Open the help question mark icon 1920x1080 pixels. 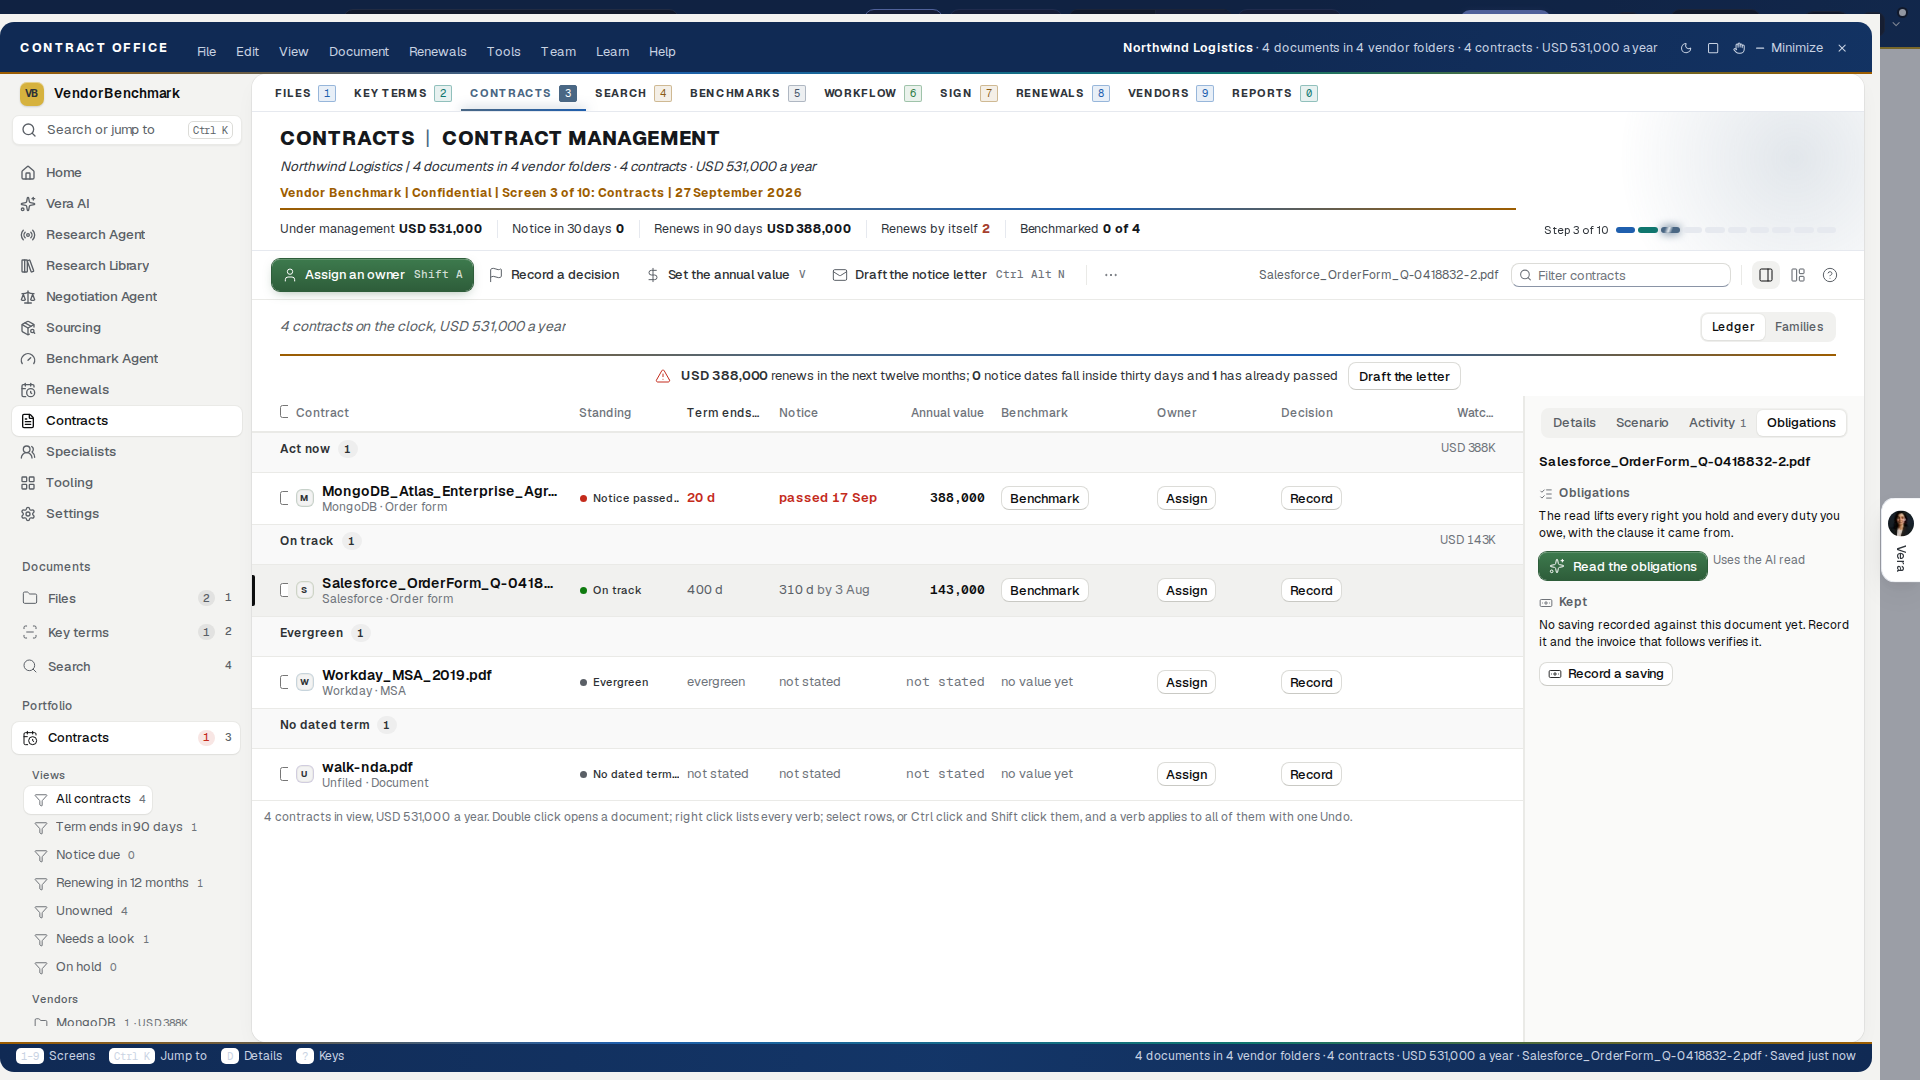coord(1830,275)
